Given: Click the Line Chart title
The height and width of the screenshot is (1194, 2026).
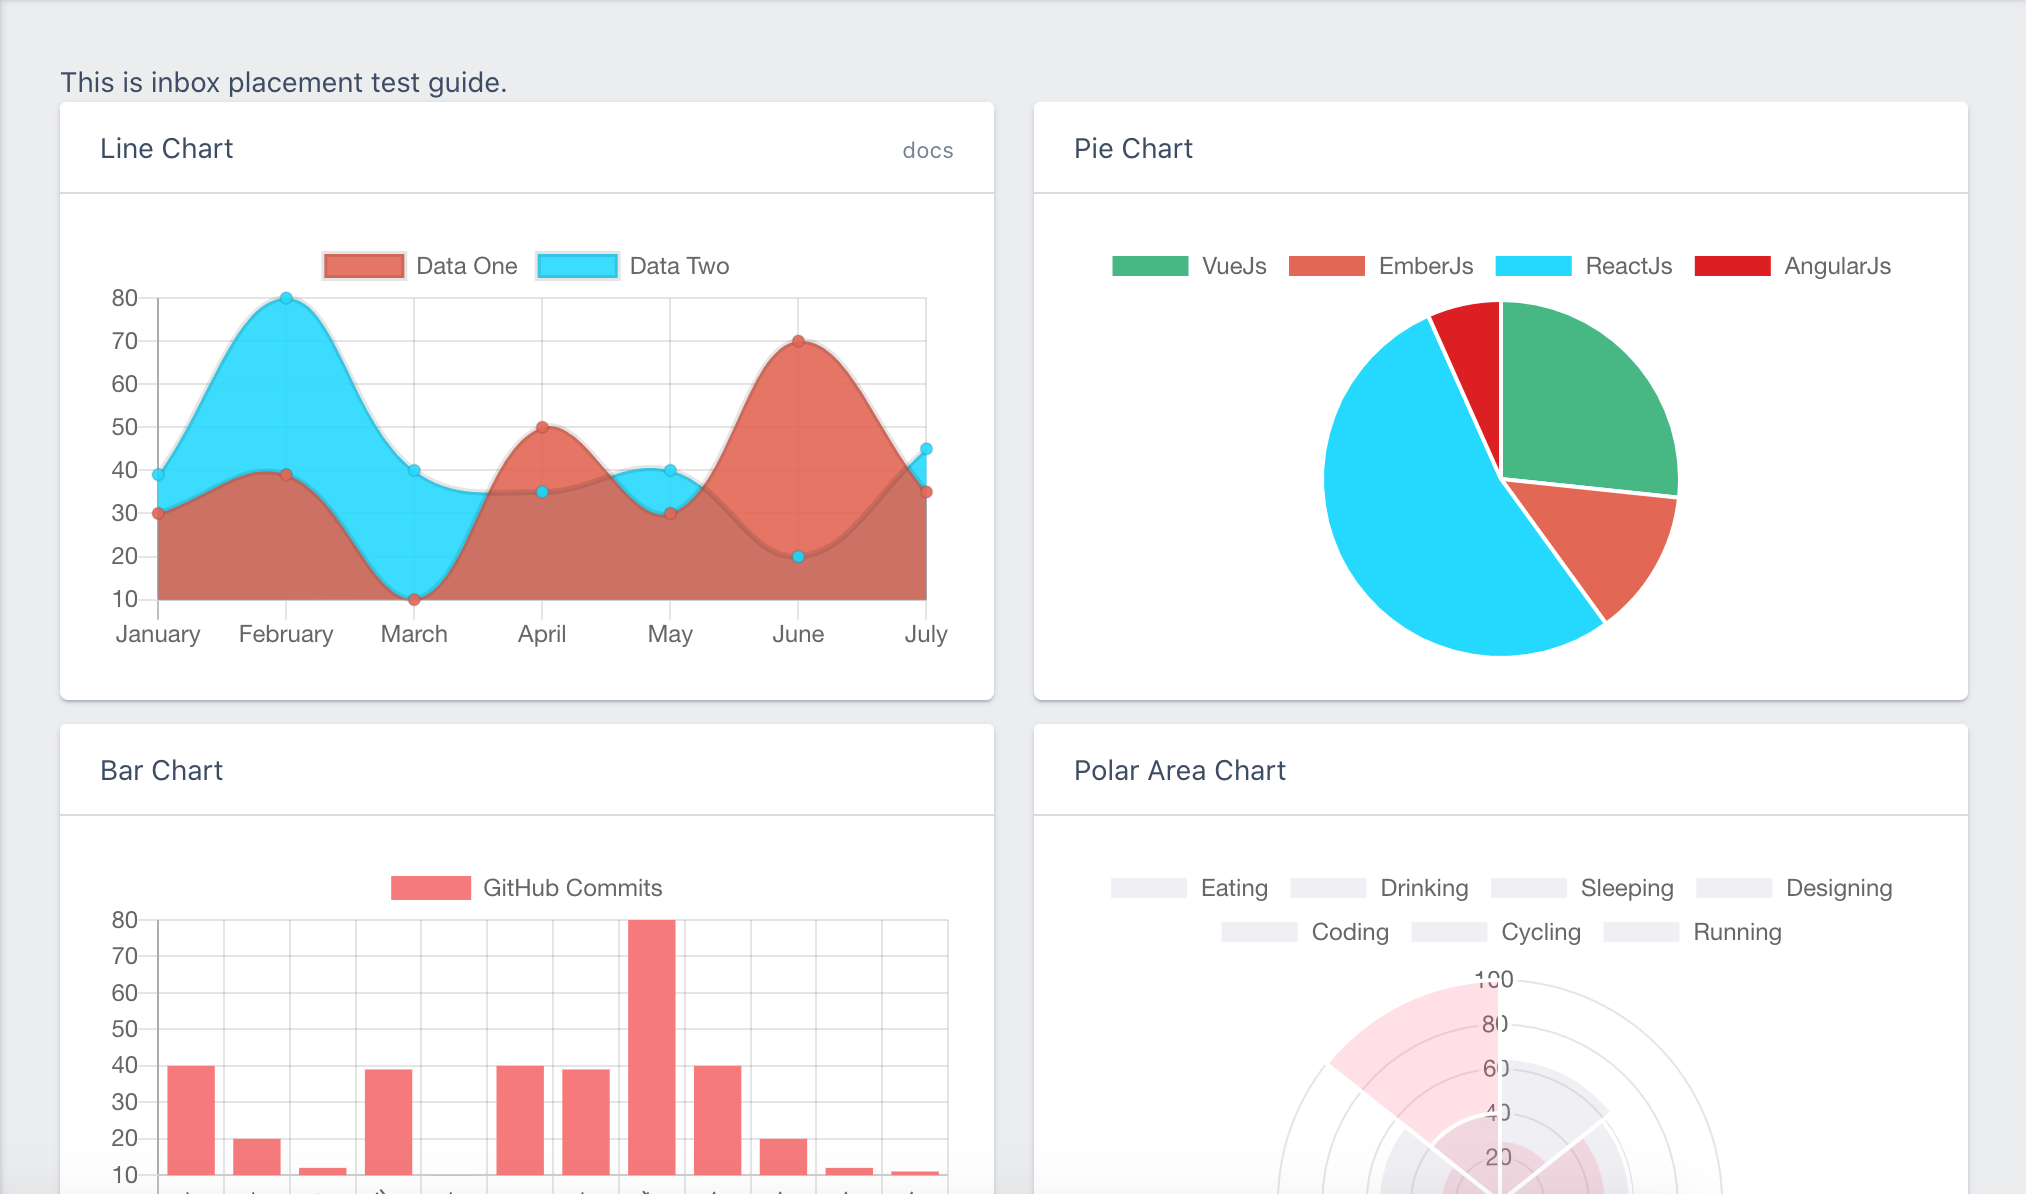Looking at the screenshot, I should click(166, 149).
